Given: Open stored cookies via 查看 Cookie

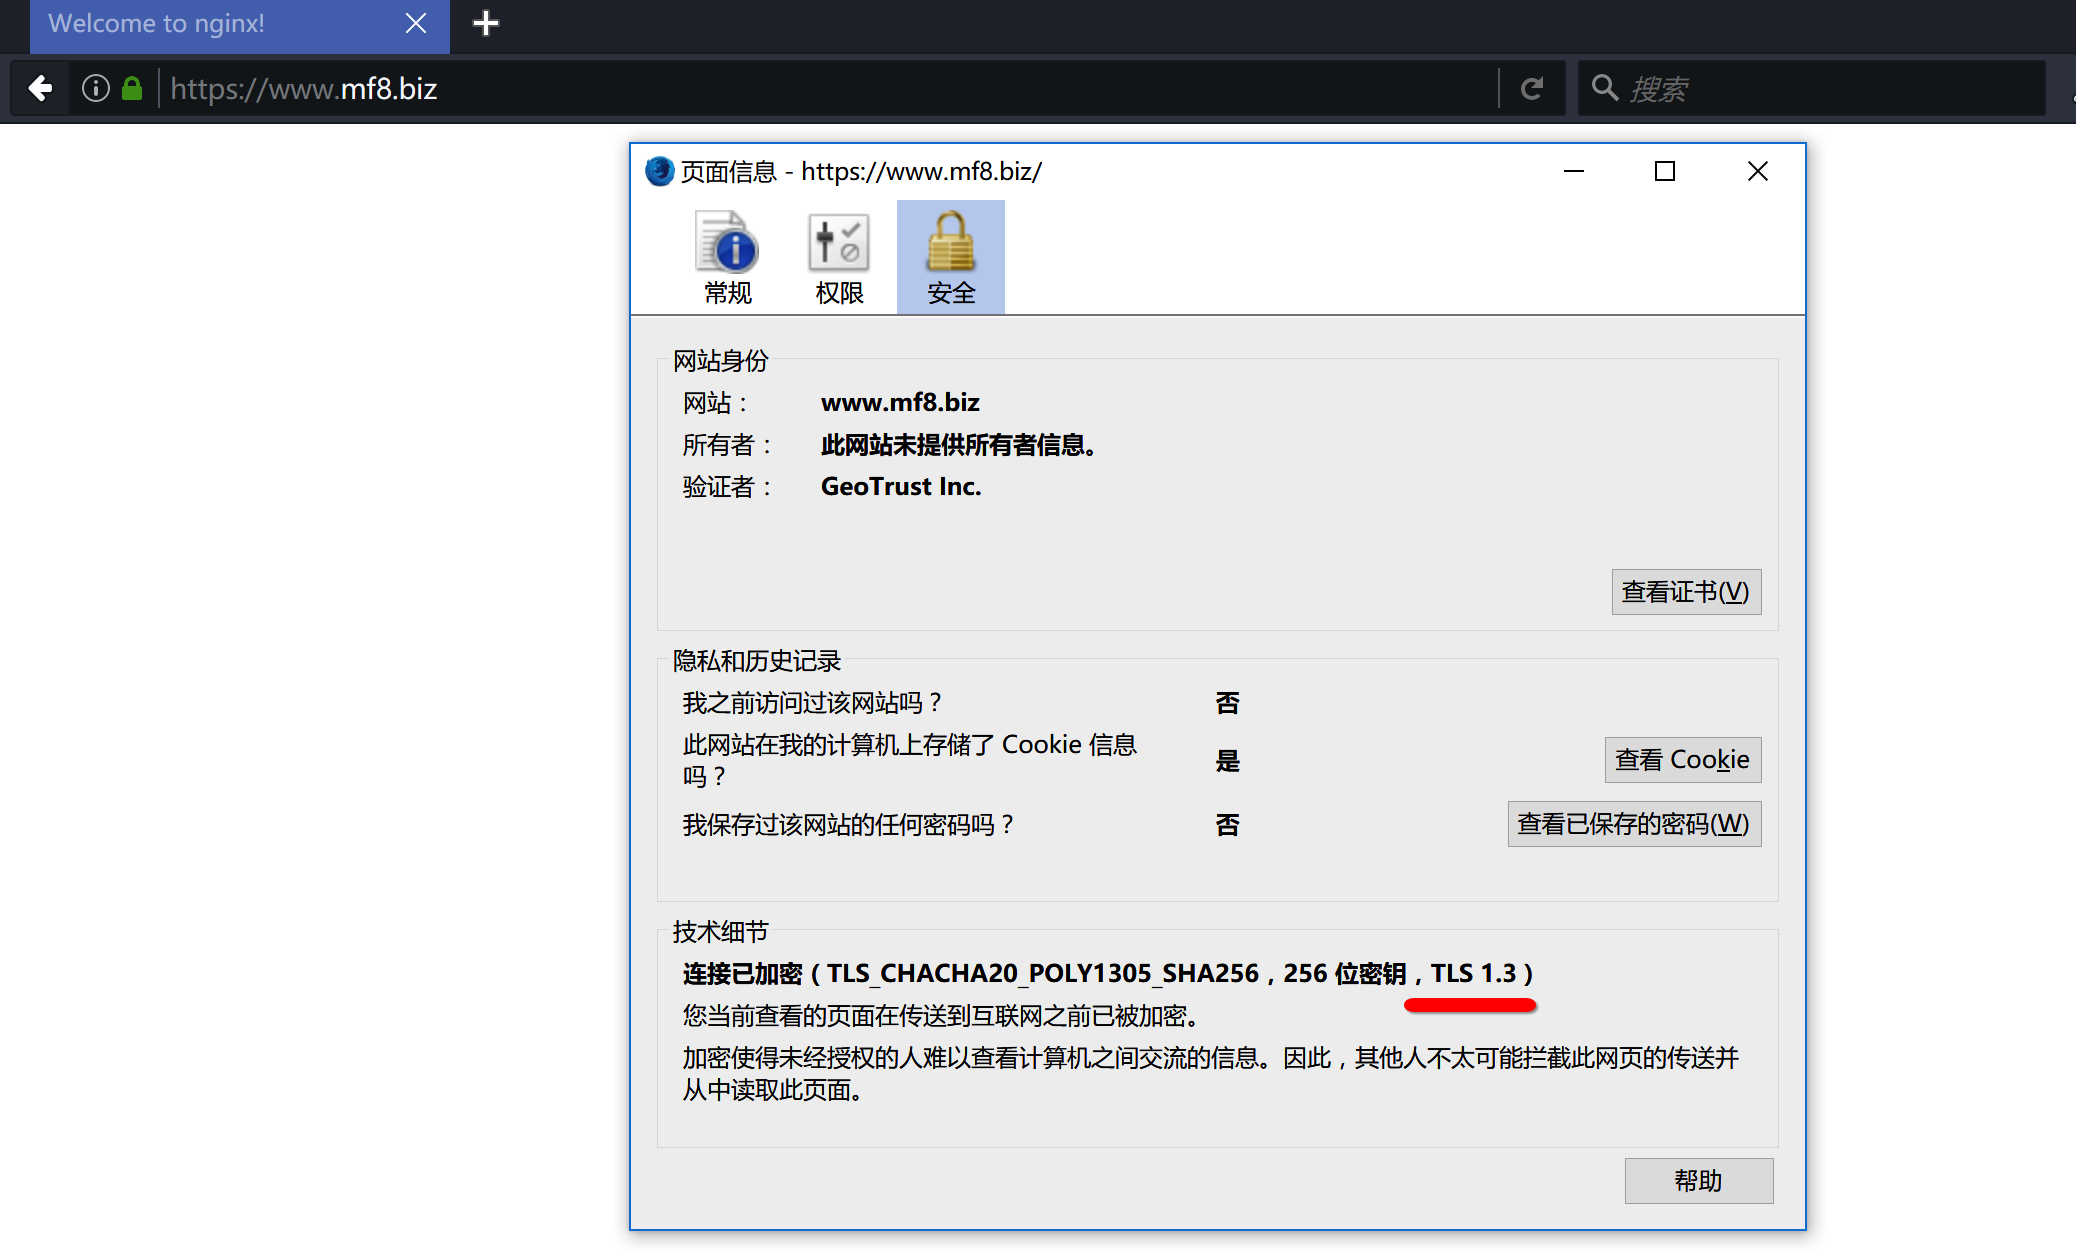Looking at the screenshot, I should (x=1682, y=759).
